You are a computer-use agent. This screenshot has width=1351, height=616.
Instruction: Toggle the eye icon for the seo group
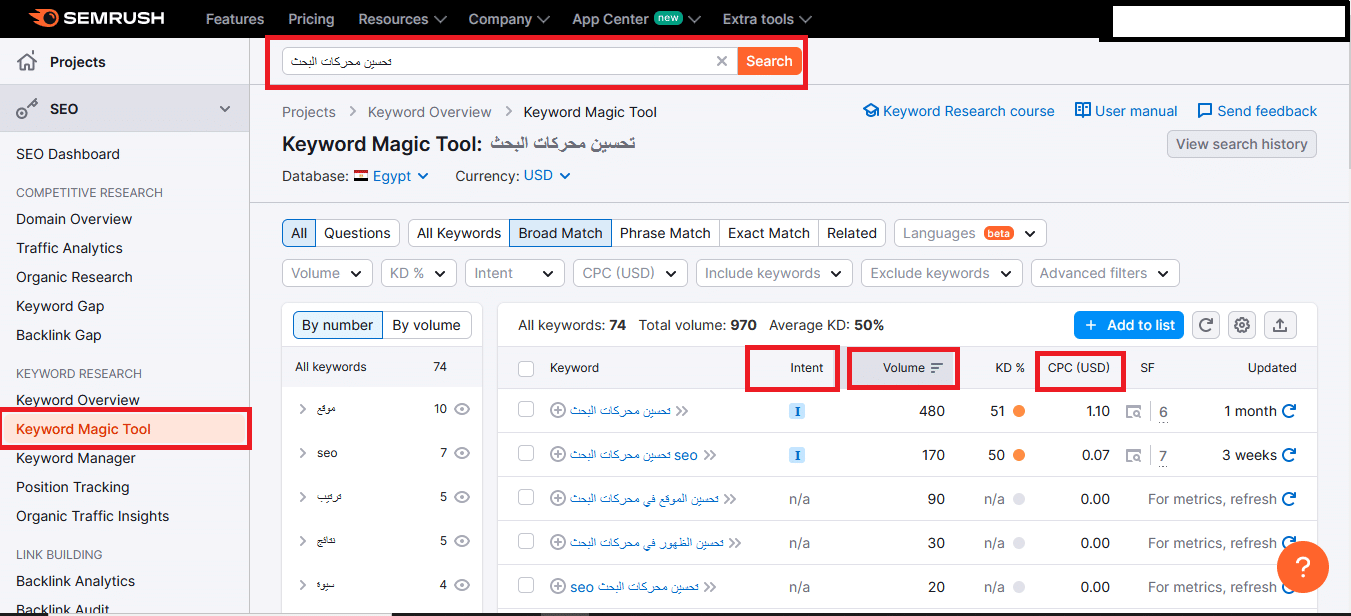pos(461,453)
